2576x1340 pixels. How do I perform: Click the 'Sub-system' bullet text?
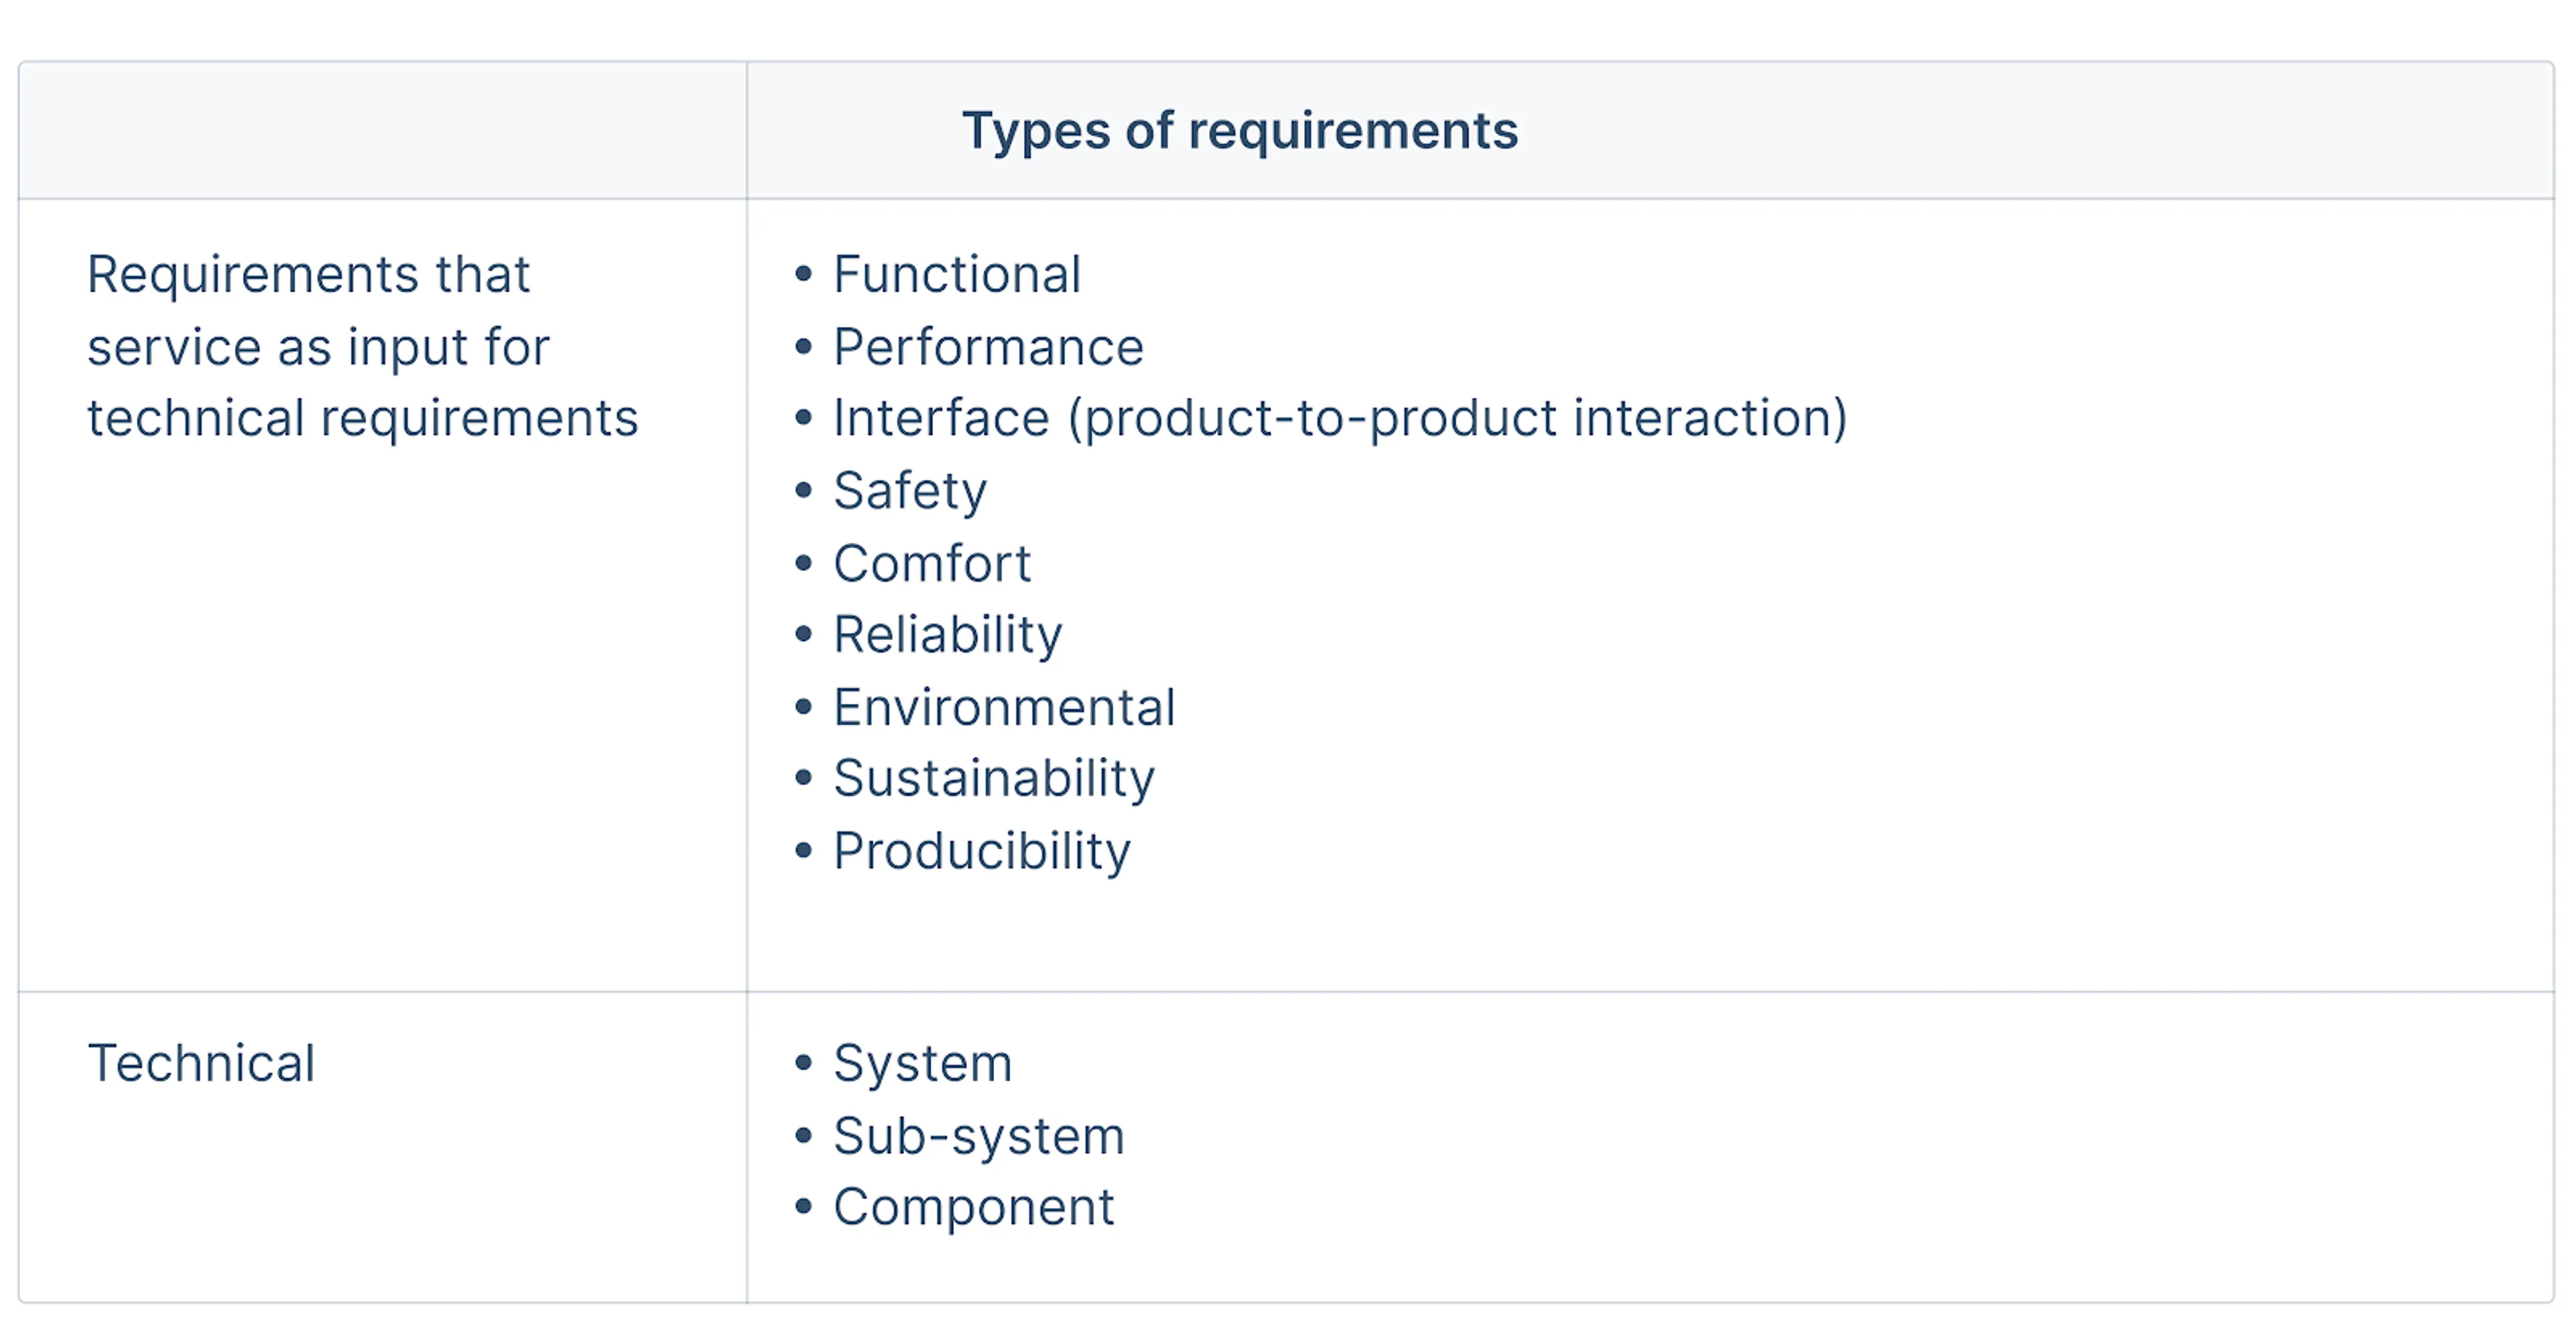click(x=979, y=1136)
